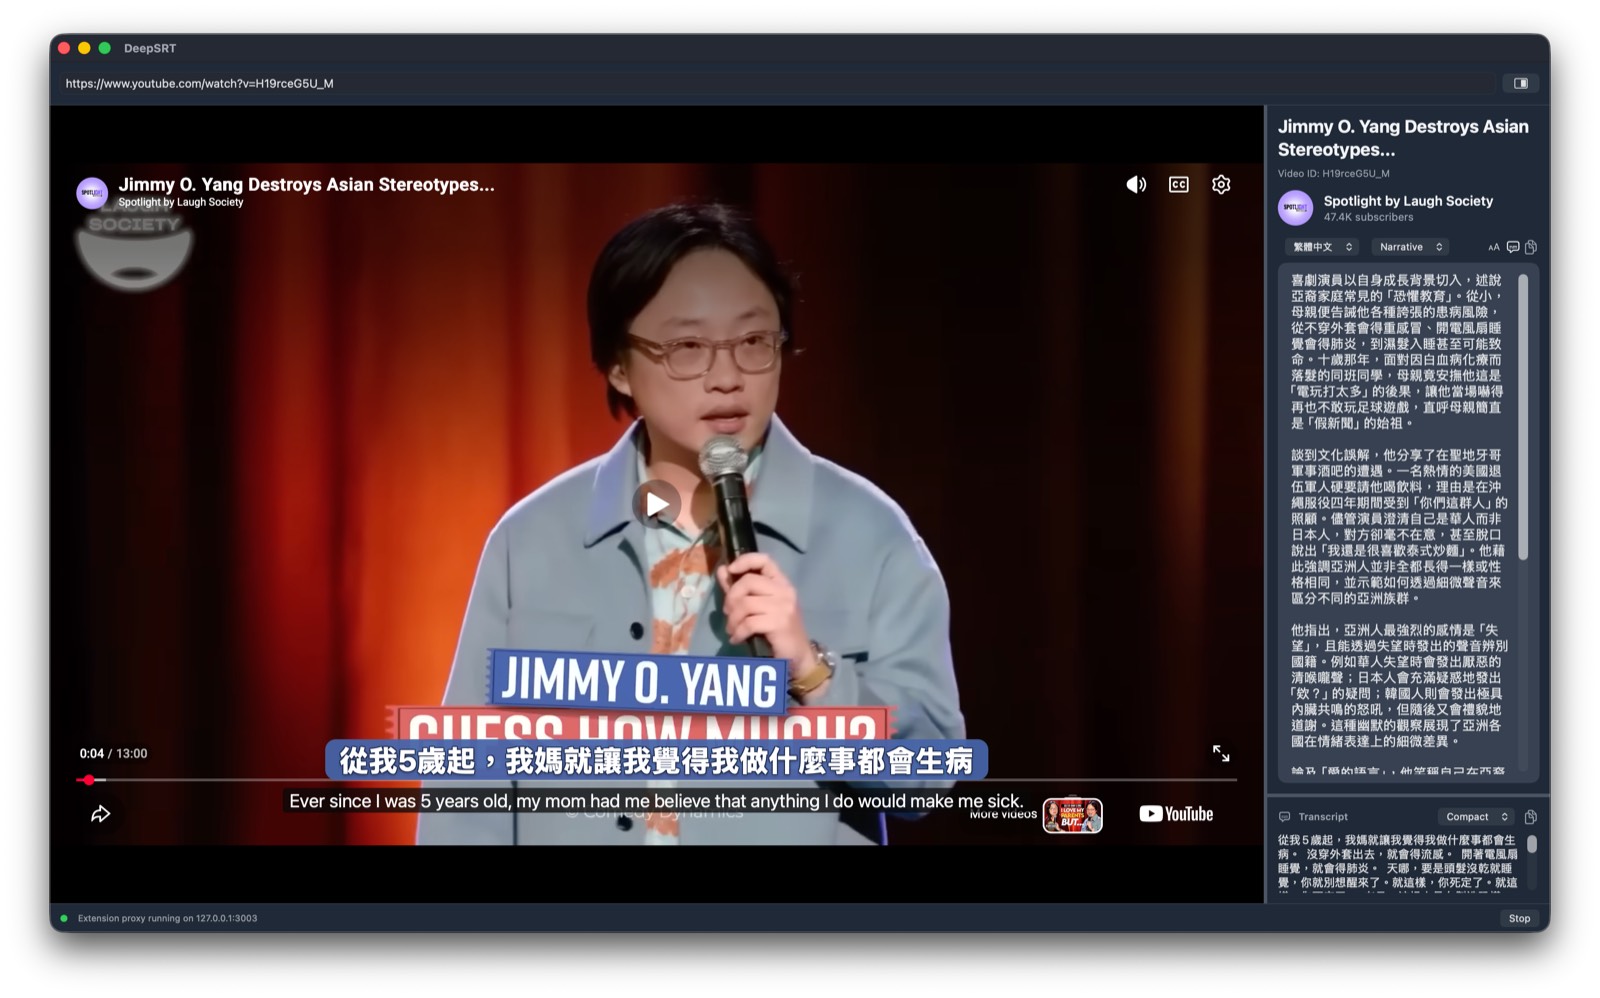The width and height of the screenshot is (1600, 998).
Task: Click 'Spotlight by Laugh Society' under player title
Action: (181, 202)
